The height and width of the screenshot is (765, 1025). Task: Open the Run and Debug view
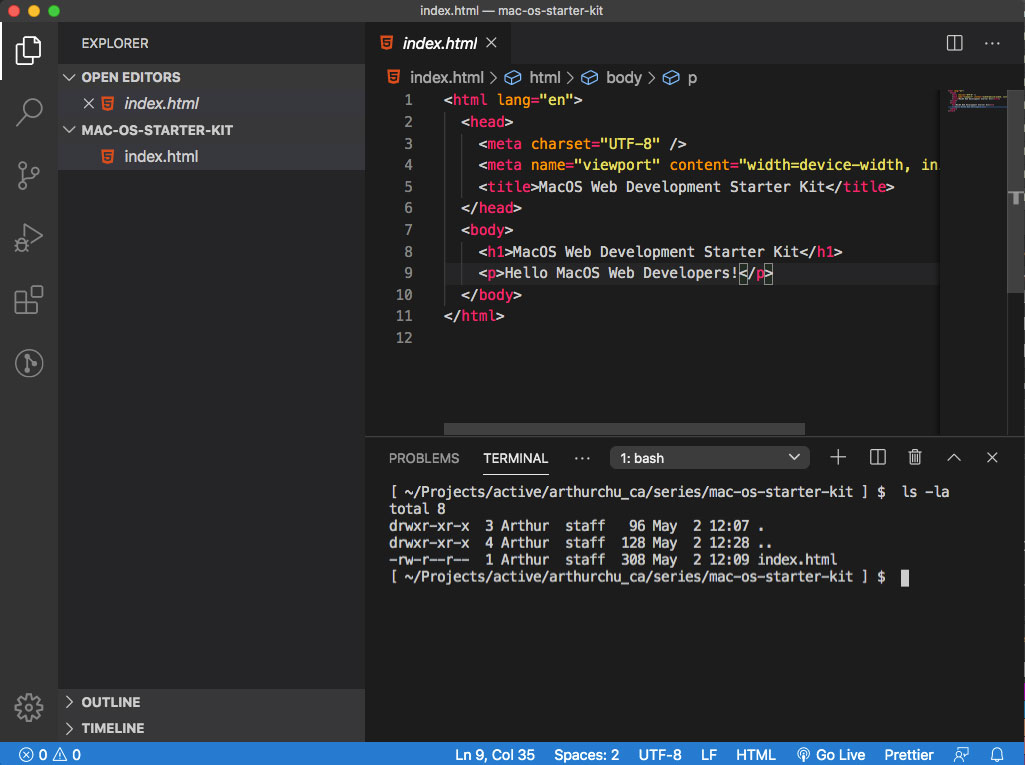click(28, 238)
